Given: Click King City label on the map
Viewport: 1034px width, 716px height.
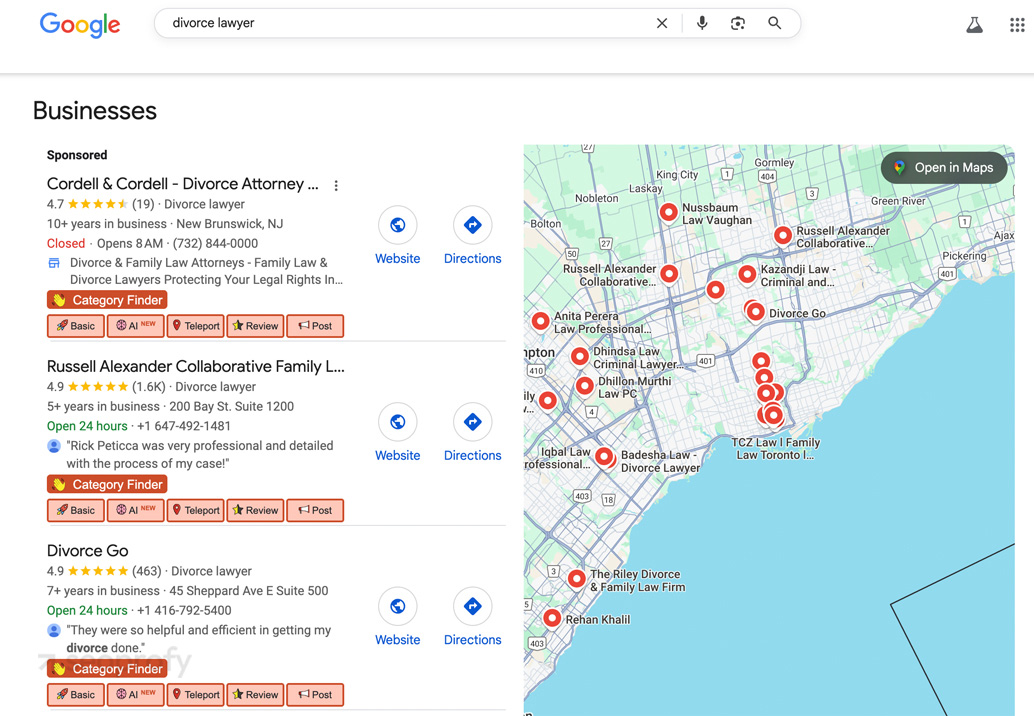Looking at the screenshot, I should 677,175.
